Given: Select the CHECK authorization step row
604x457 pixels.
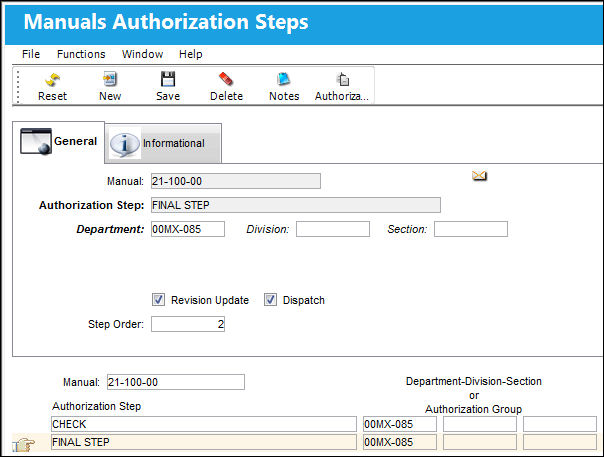Looking at the screenshot, I should point(204,424).
